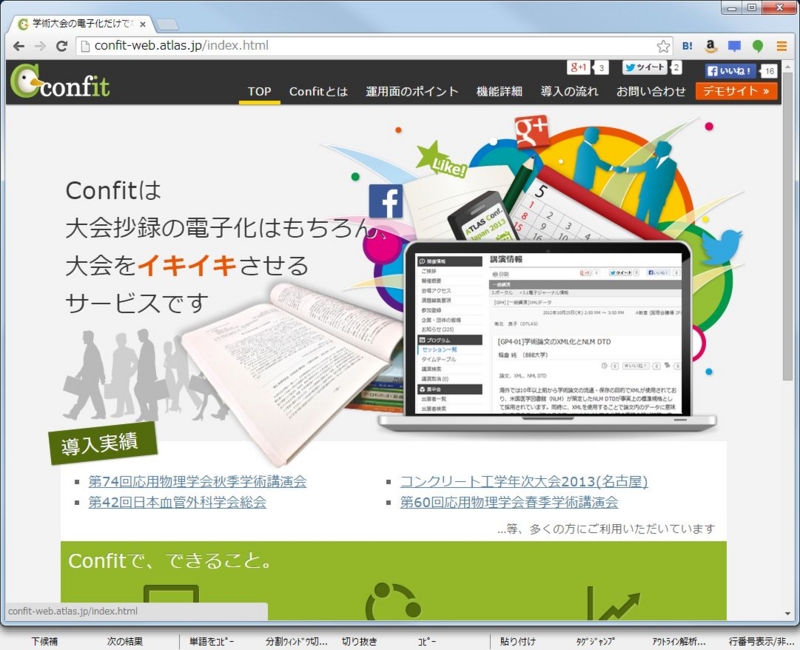This screenshot has width=800, height=650.
Task: Open 第60回応用物理学会春季学術講演会 link
Action: [509, 502]
